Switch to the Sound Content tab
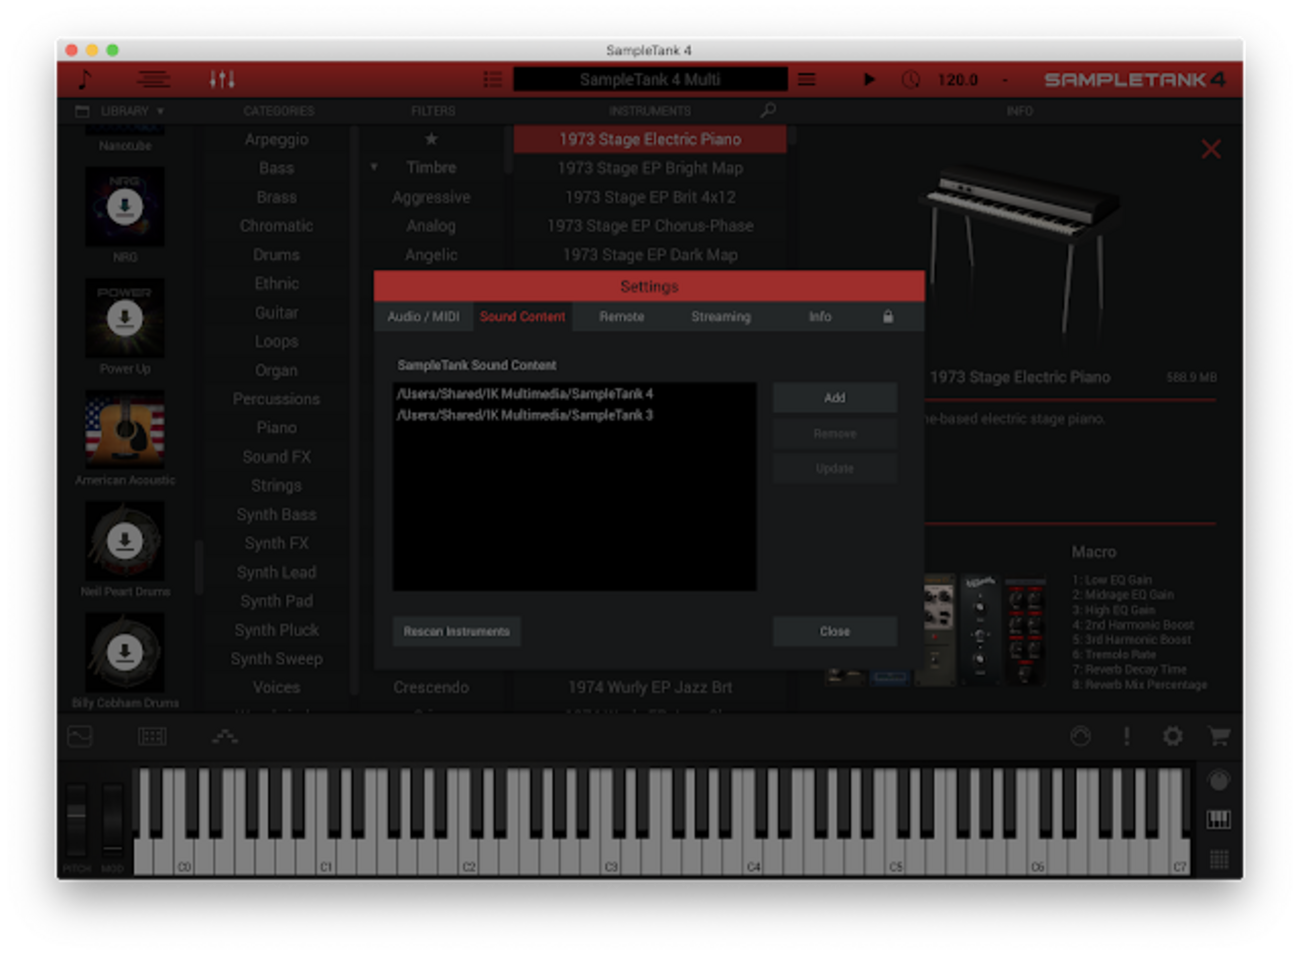Screen dimensions: 1300x955 coord(522,316)
